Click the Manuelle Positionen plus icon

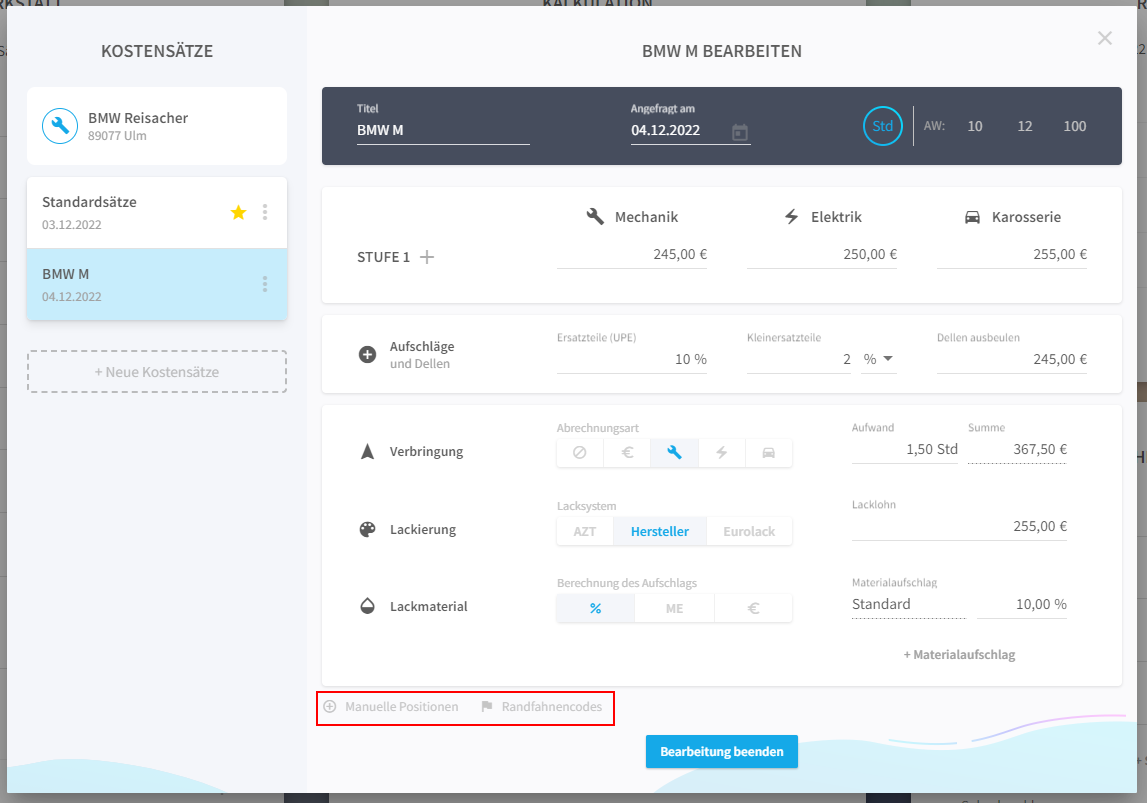330,706
